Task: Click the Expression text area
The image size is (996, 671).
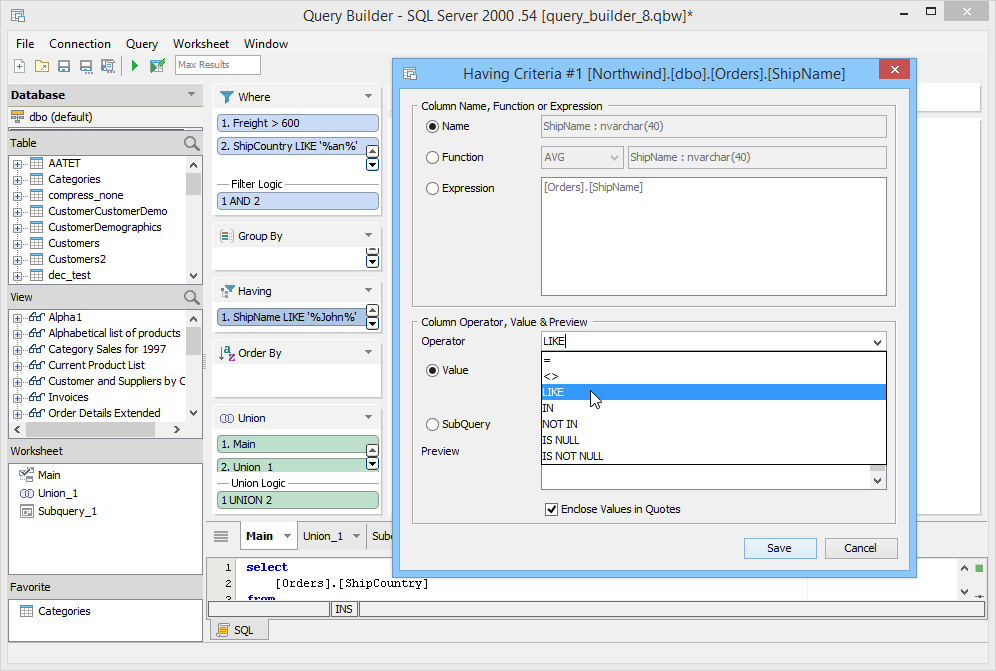Action: pyautogui.click(x=713, y=236)
